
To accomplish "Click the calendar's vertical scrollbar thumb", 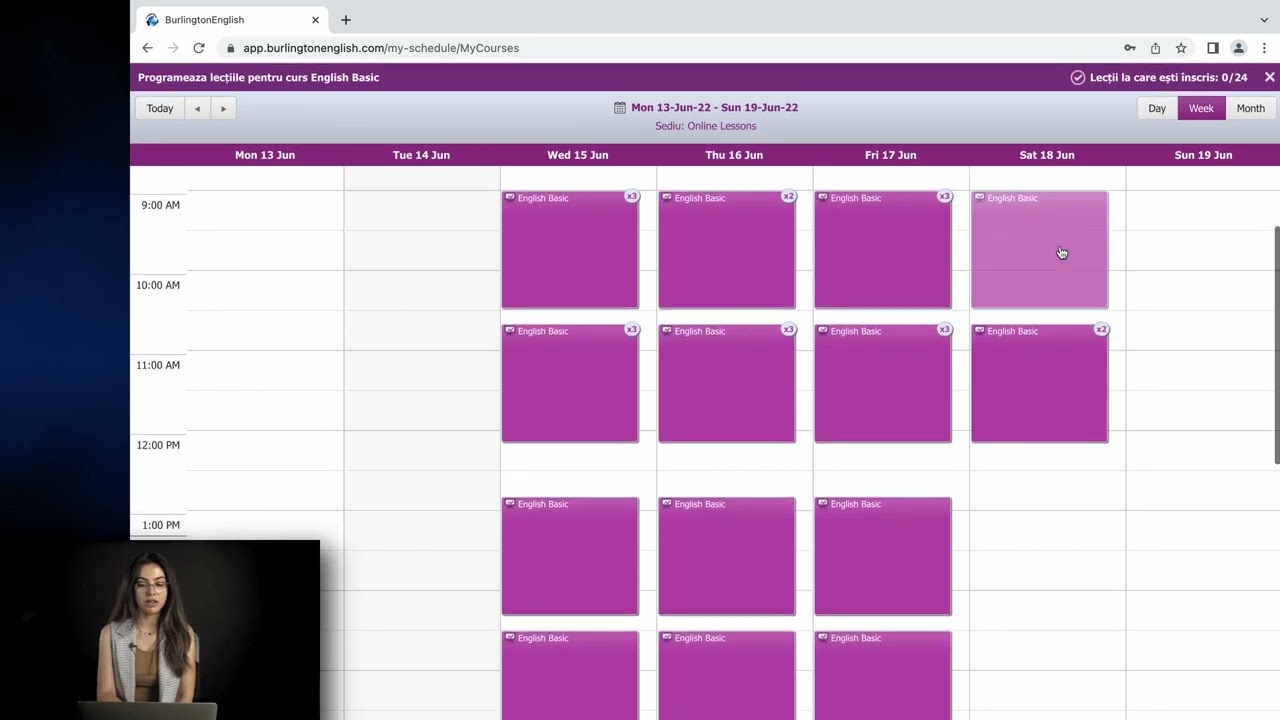I will (1276, 345).
